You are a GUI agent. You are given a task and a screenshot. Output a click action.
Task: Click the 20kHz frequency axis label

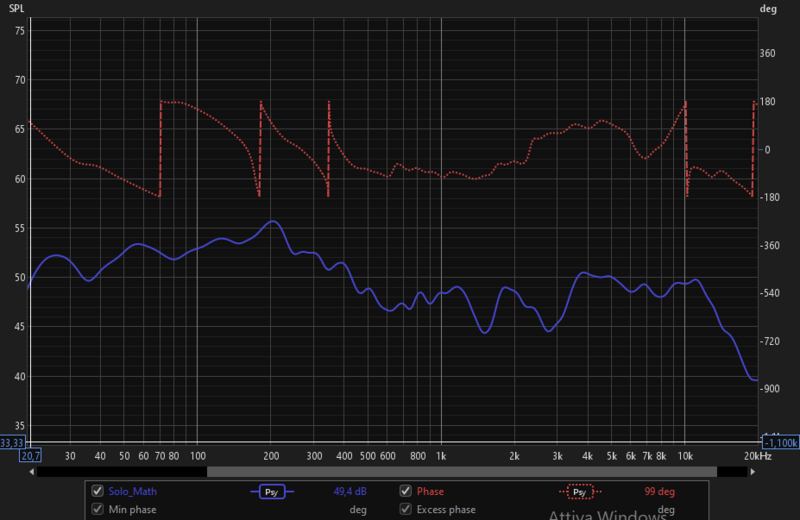tap(758, 456)
